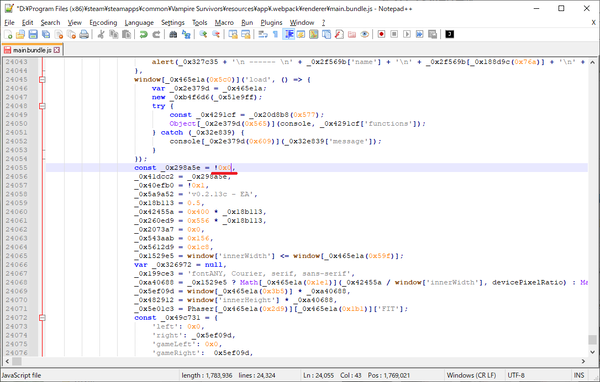This screenshot has width=600, height=382.
Task: Toggle synchronized vertical scrolling icon
Action: [233, 35]
